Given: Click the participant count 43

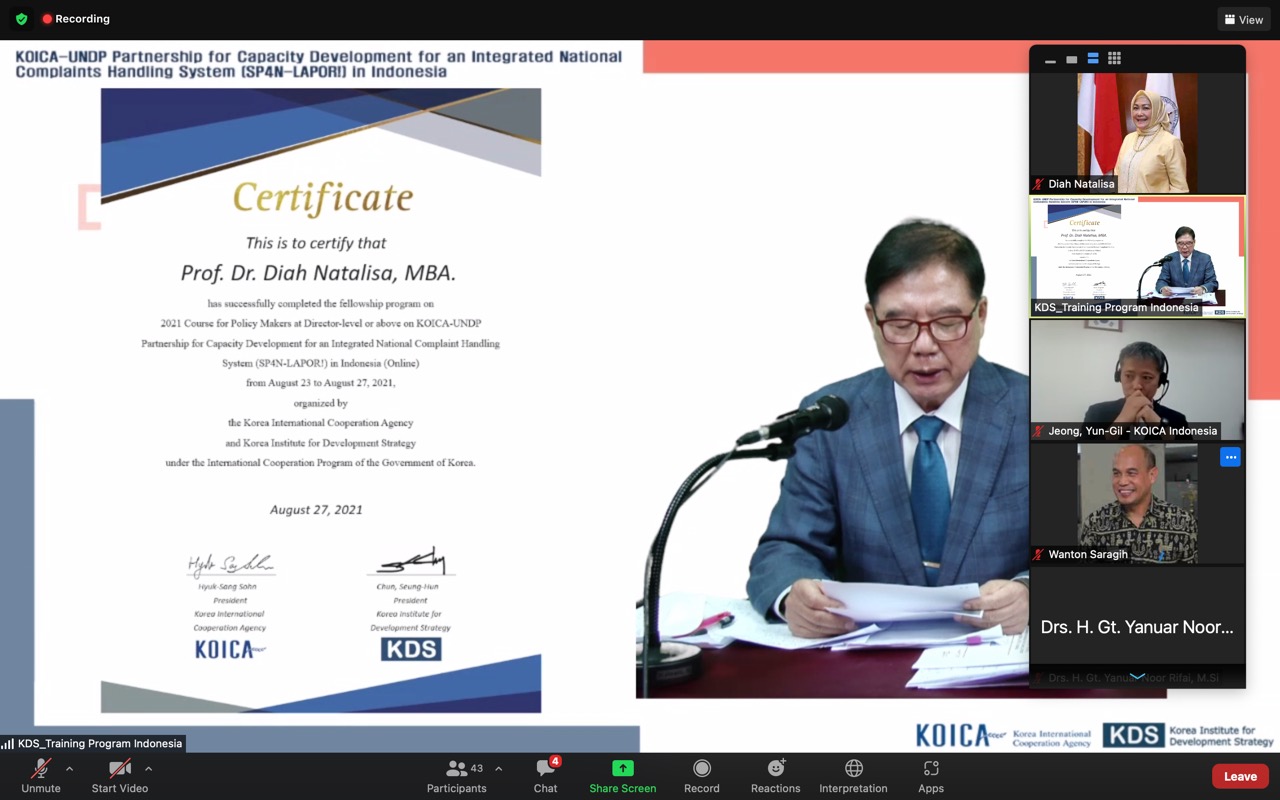Looking at the screenshot, I should click(477, 768).
